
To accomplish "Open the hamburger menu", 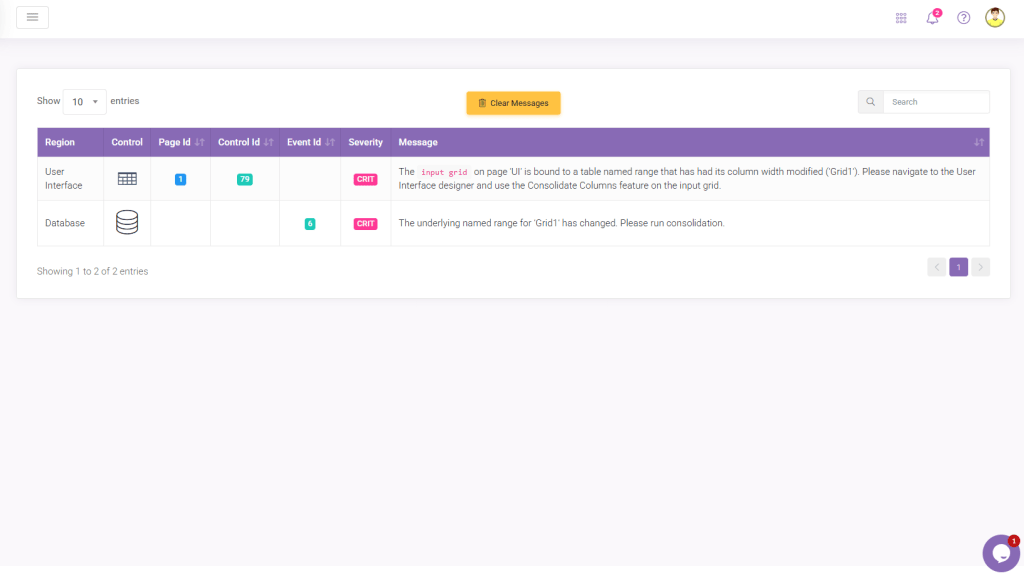I will tap(32, 17).
